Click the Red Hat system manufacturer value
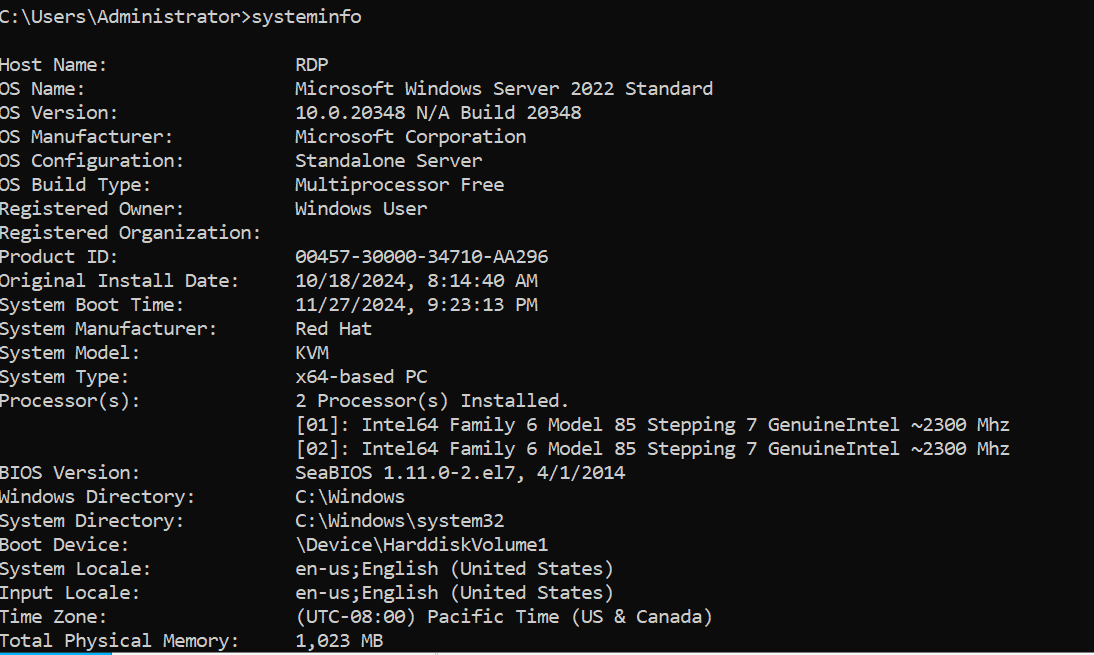 point(334,329)
